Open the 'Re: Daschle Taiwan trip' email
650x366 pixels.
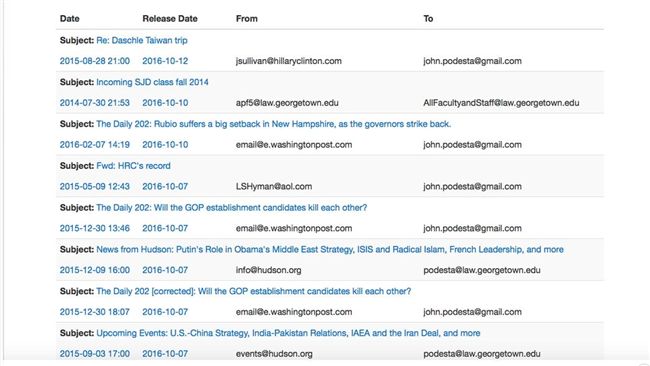tap(142, 40)
